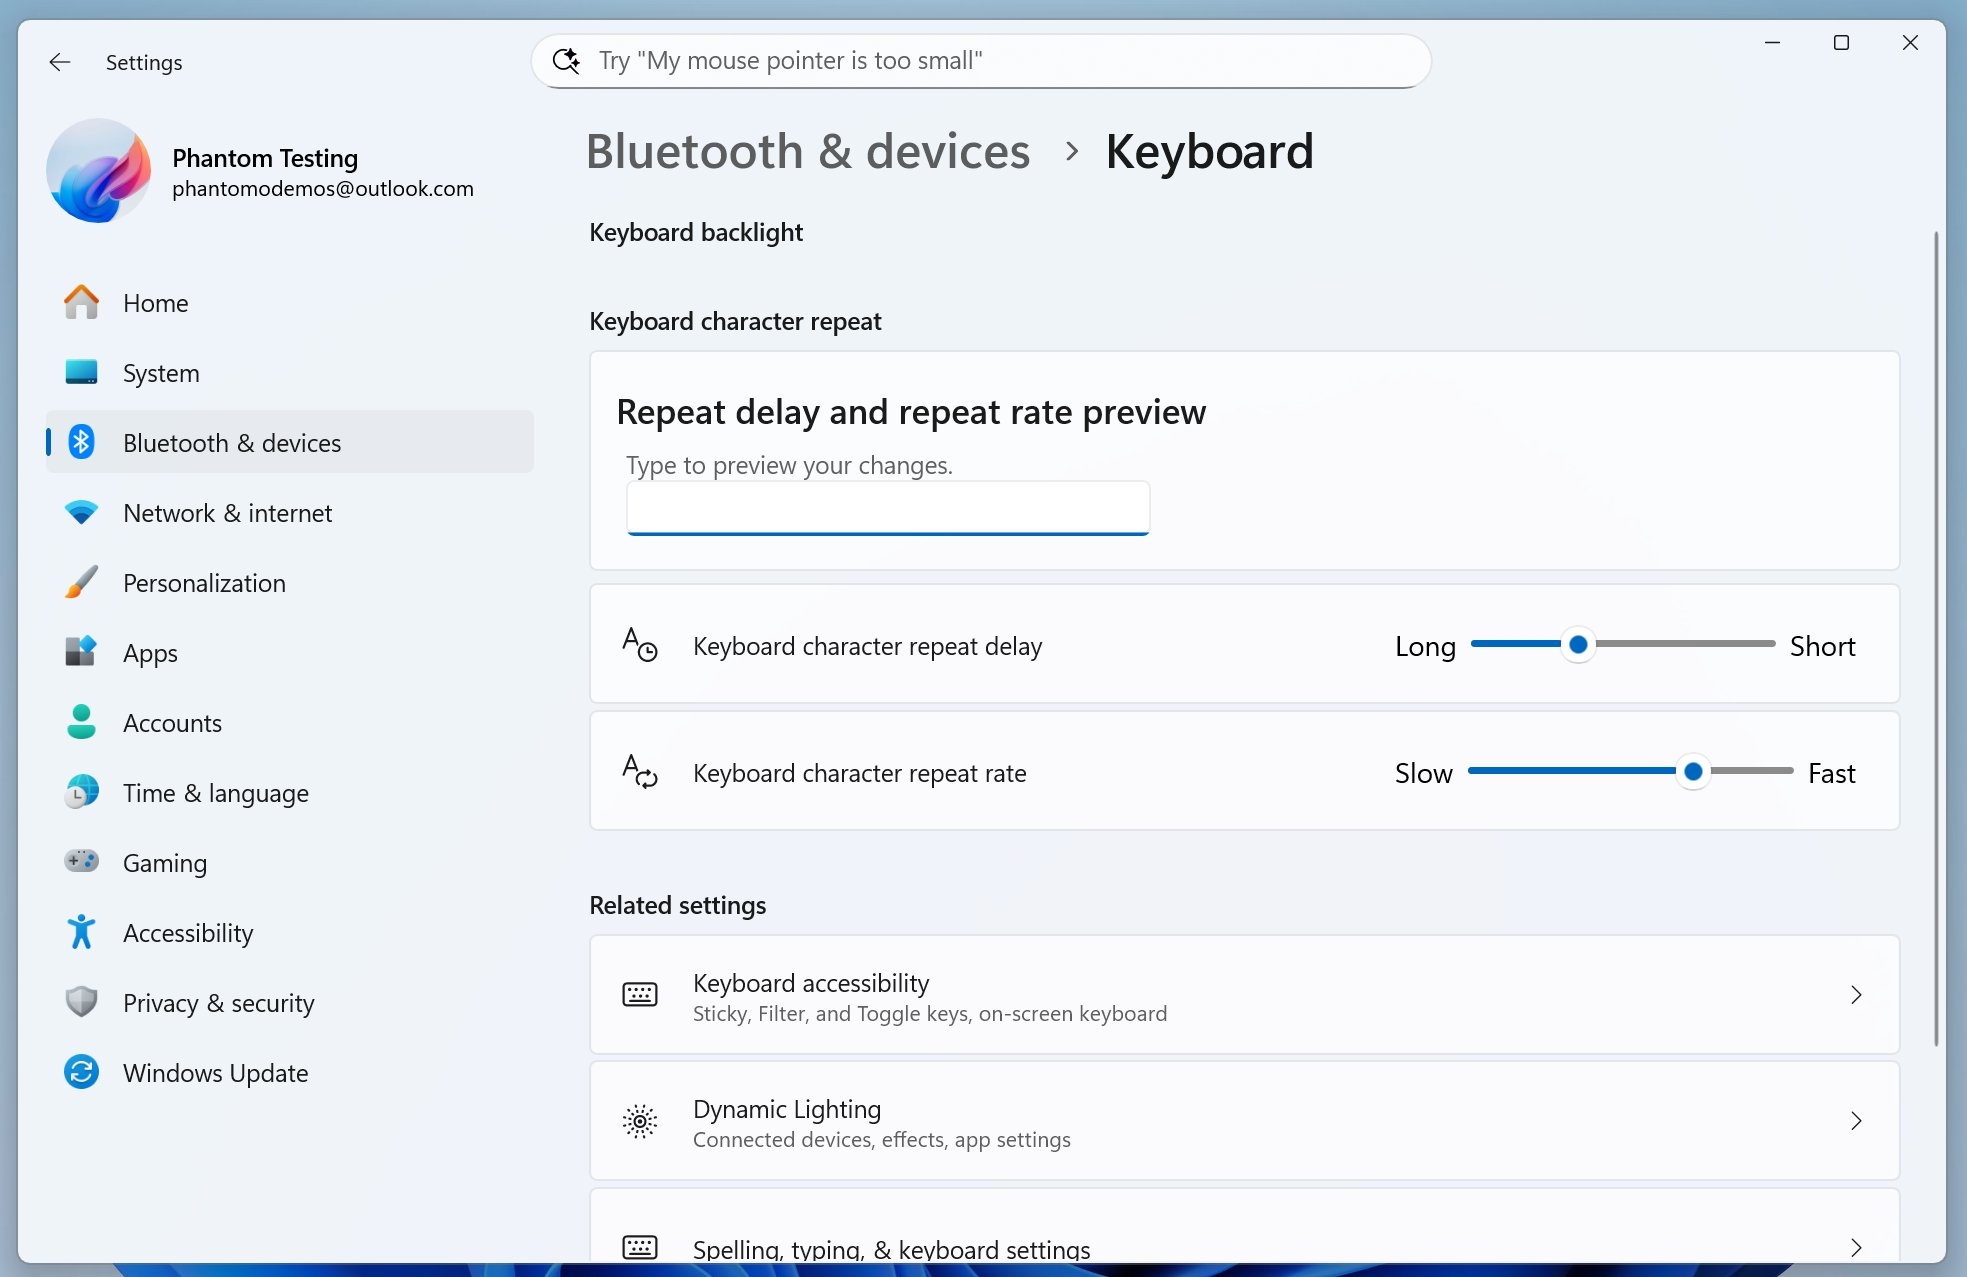
Task: Click the keyboard character repeat delay icon
Action: 640,645
